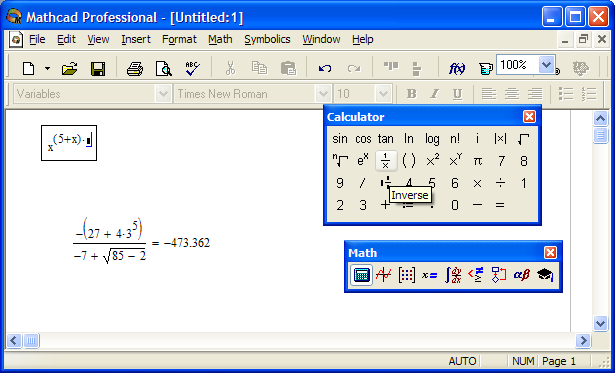Click the x squared button in Calculator
Screen dimensions: 615x373
coord(432,161)
